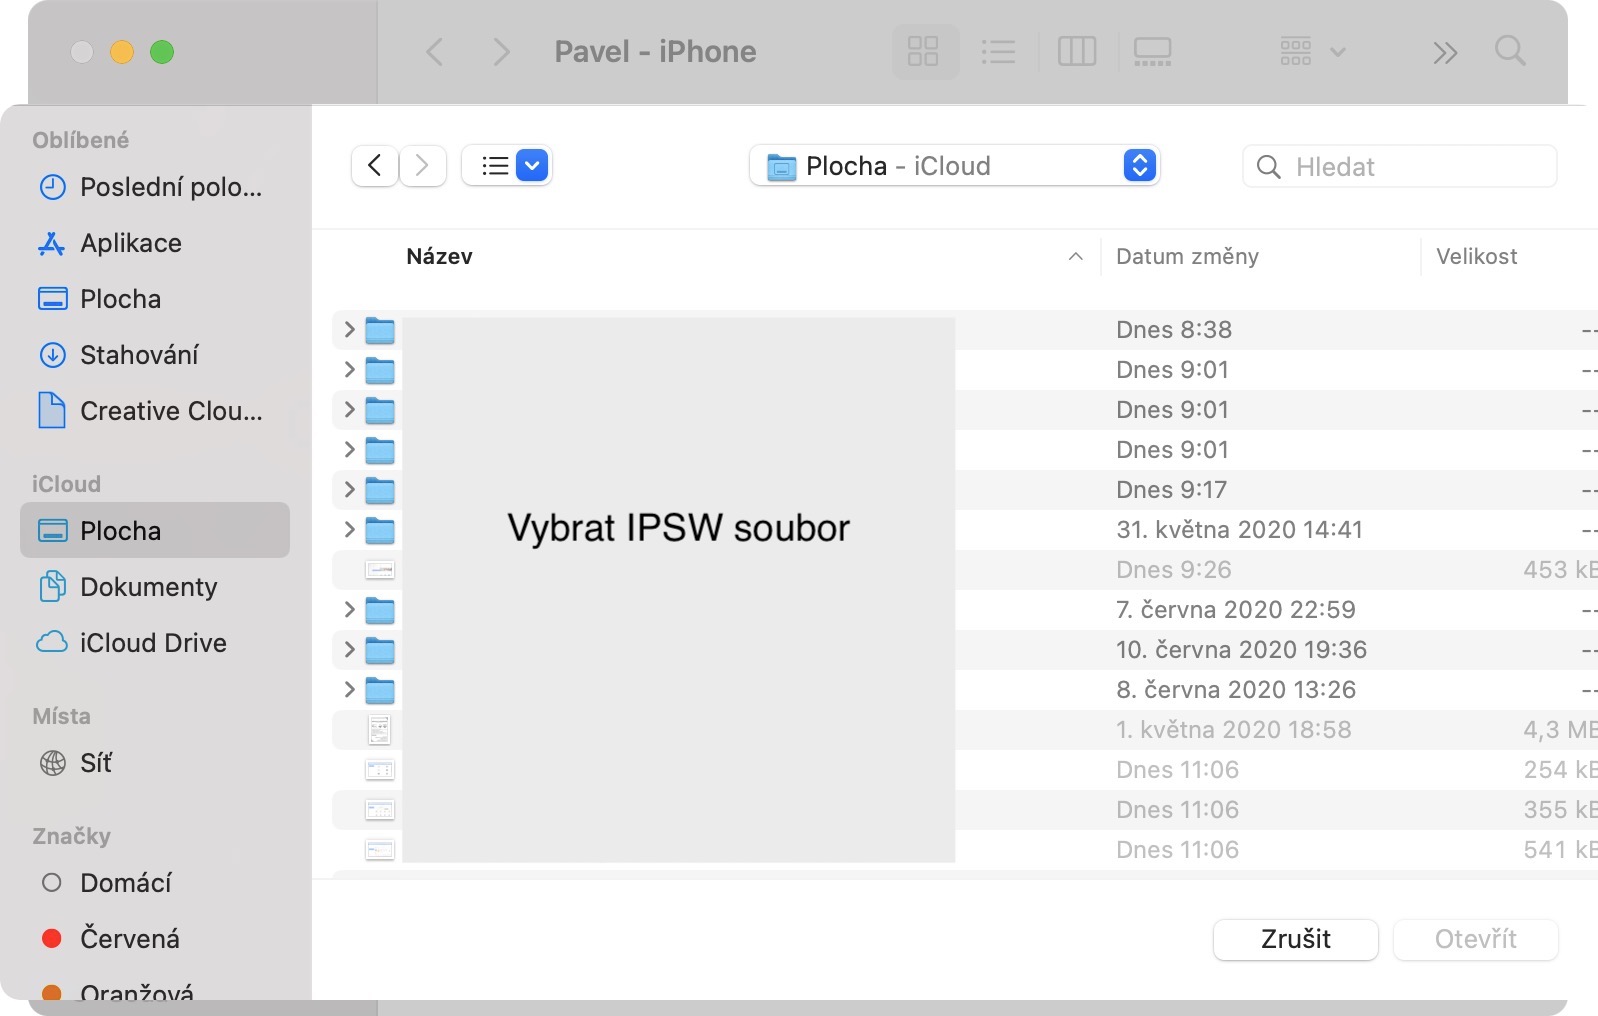Screen dimensions: 1598x1016
Task: Select the file icon sized 355 kB
Action: click(x=380, y=810)
